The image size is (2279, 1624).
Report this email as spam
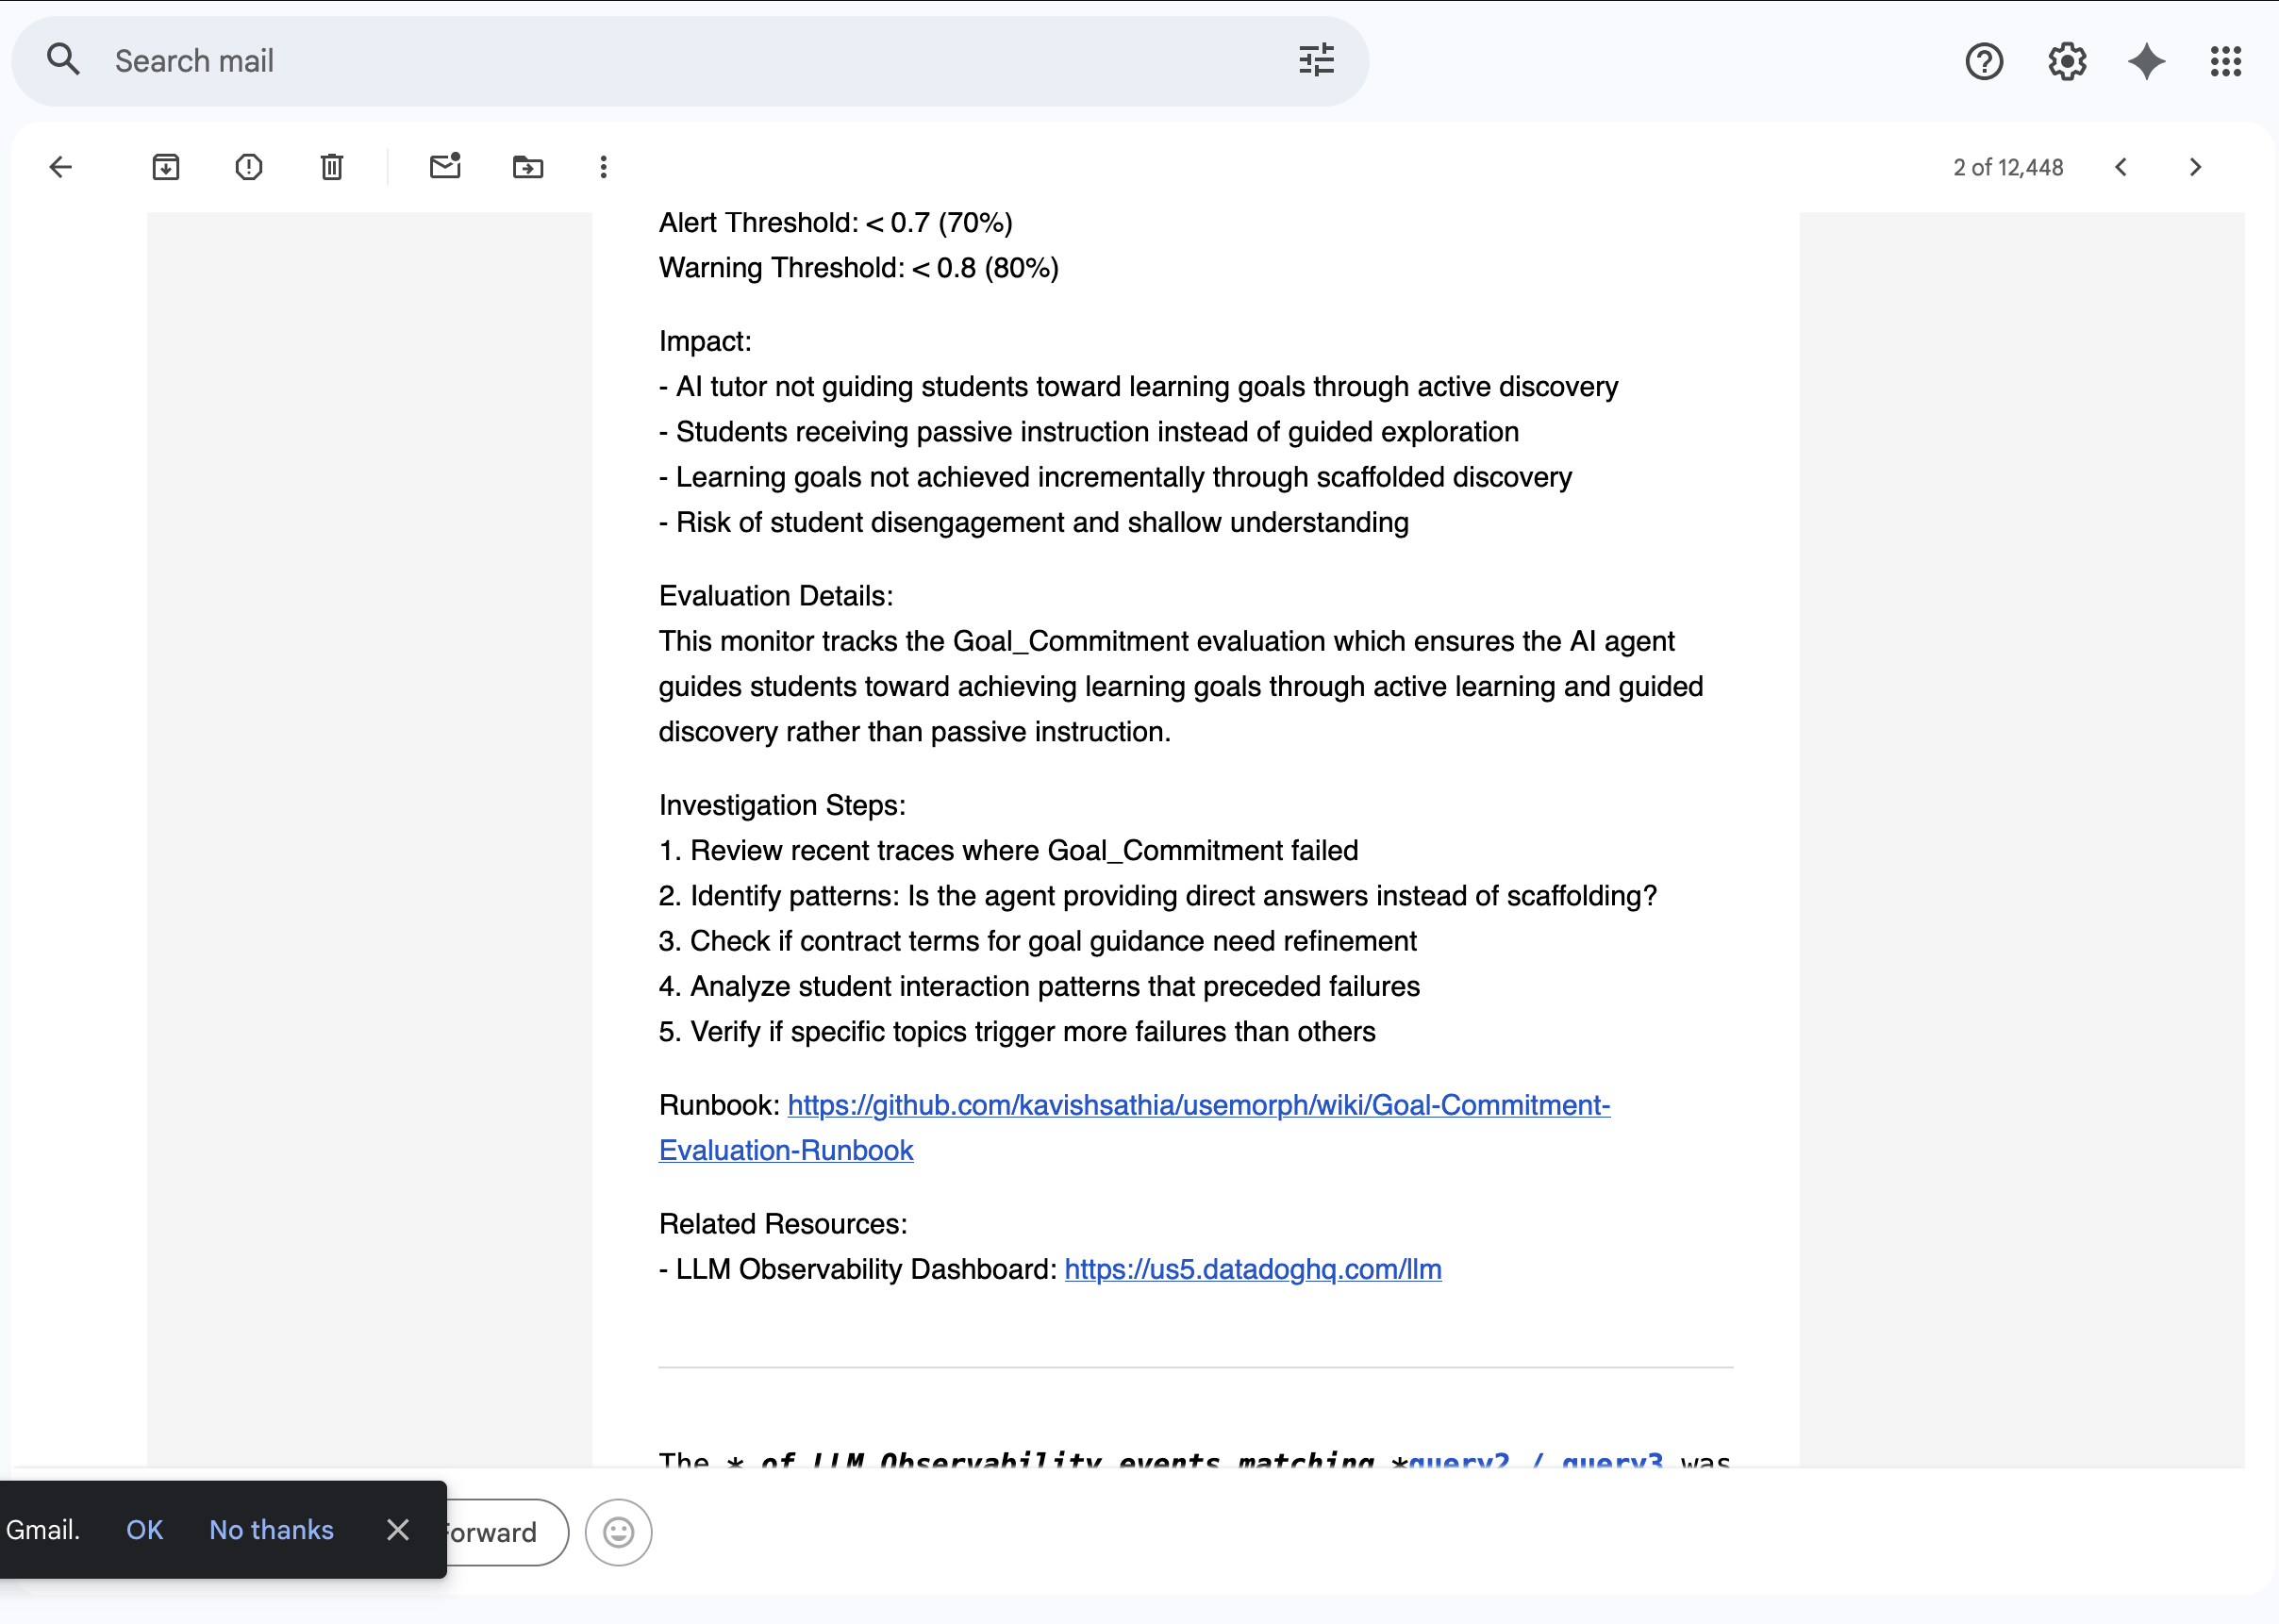coord(249,167)
